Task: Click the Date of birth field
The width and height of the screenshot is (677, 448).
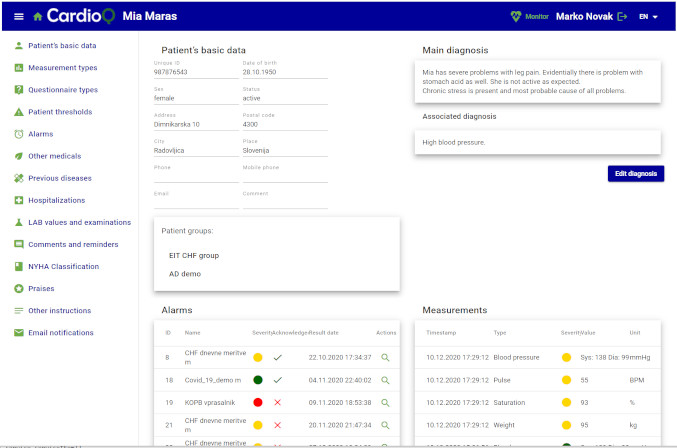Action: tap(285, 72)
